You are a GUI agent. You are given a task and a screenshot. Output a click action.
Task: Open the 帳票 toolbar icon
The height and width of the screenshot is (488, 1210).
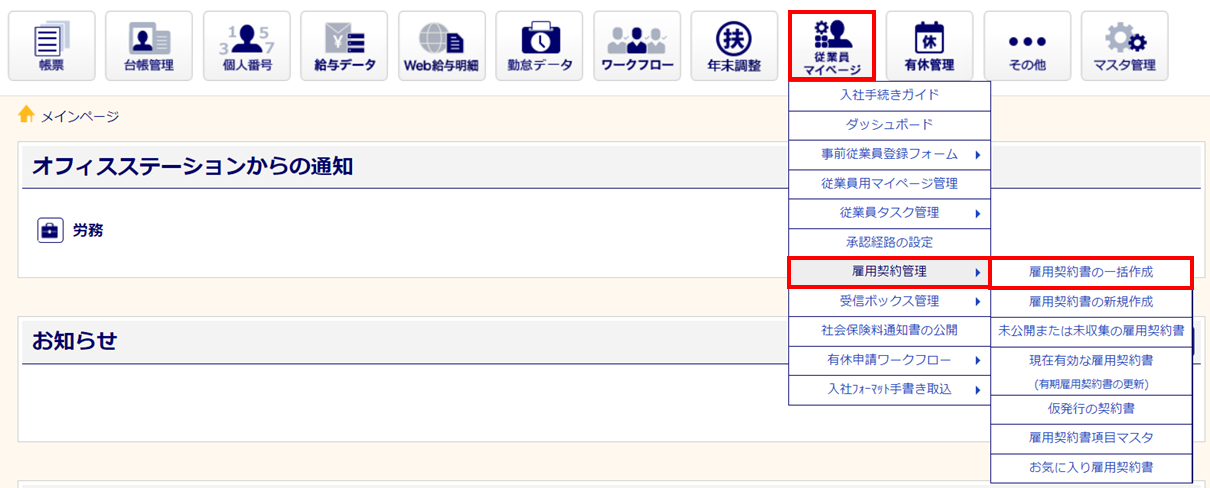tap(51, 46)
